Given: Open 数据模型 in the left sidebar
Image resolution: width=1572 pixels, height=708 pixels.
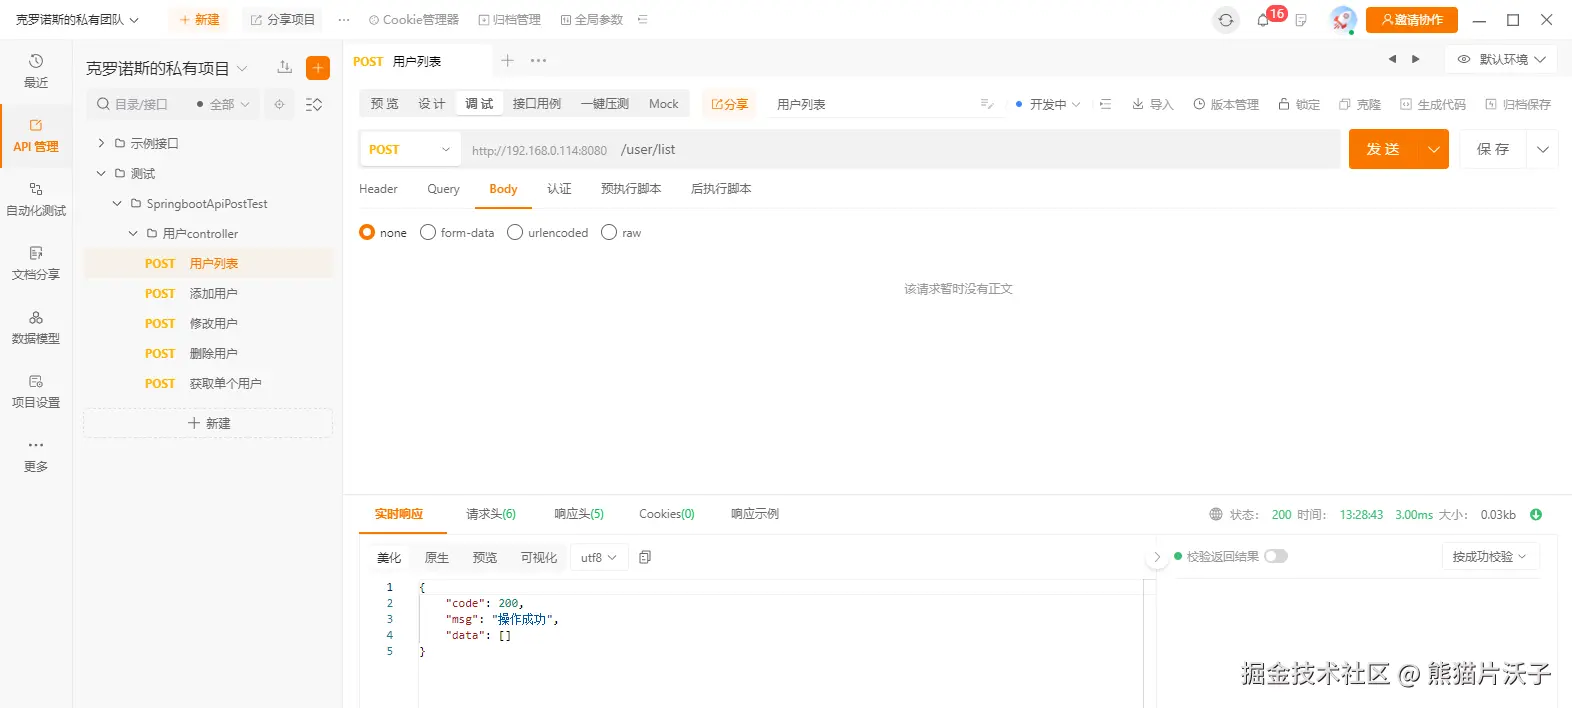Looking at the screenshot, I should (36, 327).
